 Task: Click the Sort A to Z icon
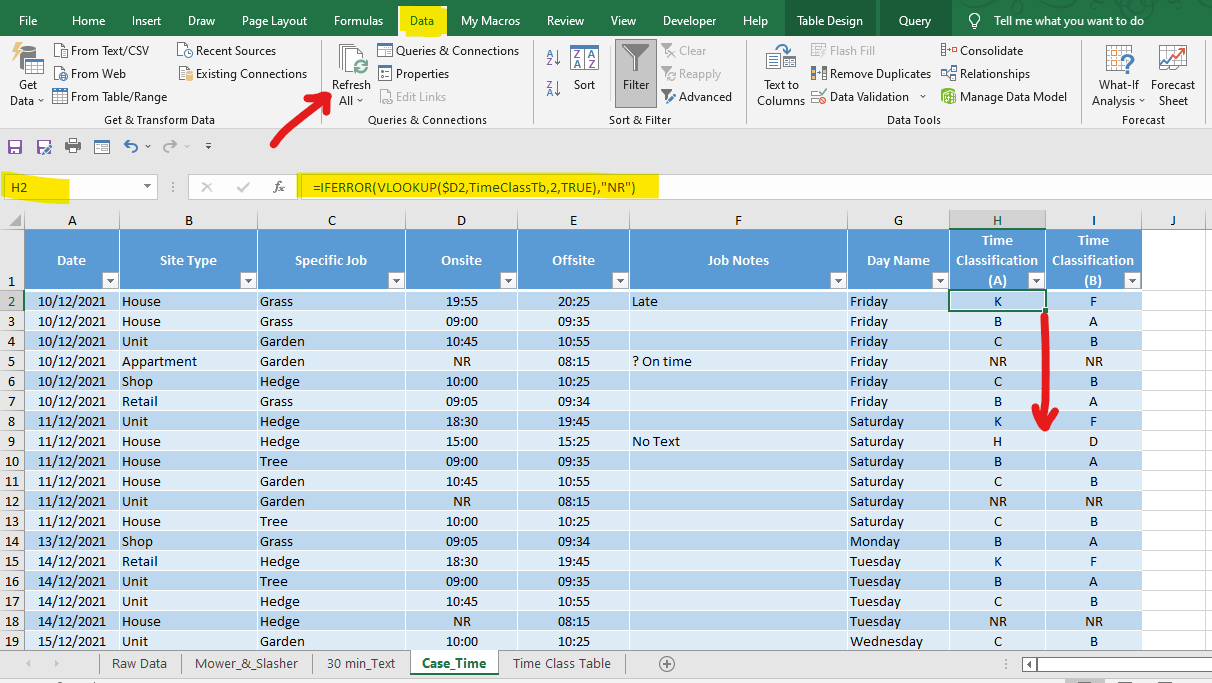[553, 61]
